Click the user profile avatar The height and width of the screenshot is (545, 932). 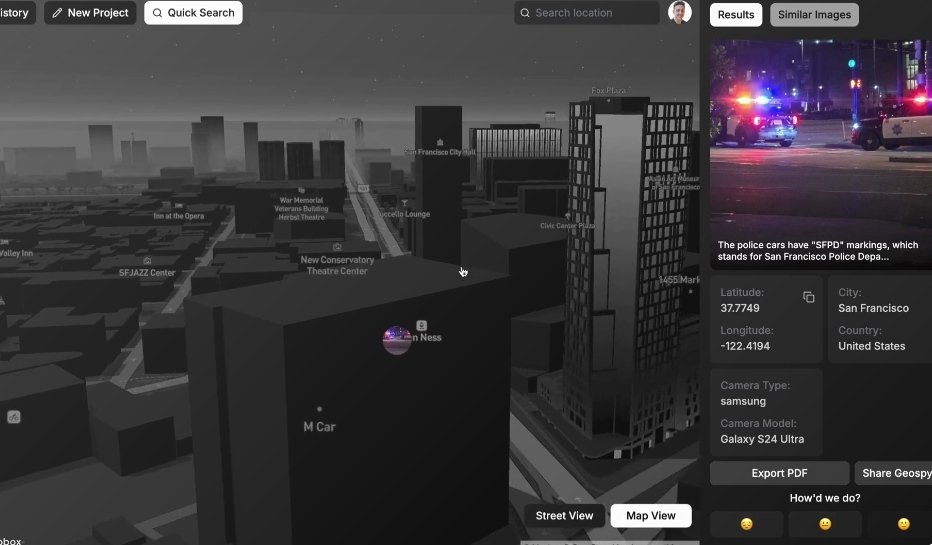(679, 13)
